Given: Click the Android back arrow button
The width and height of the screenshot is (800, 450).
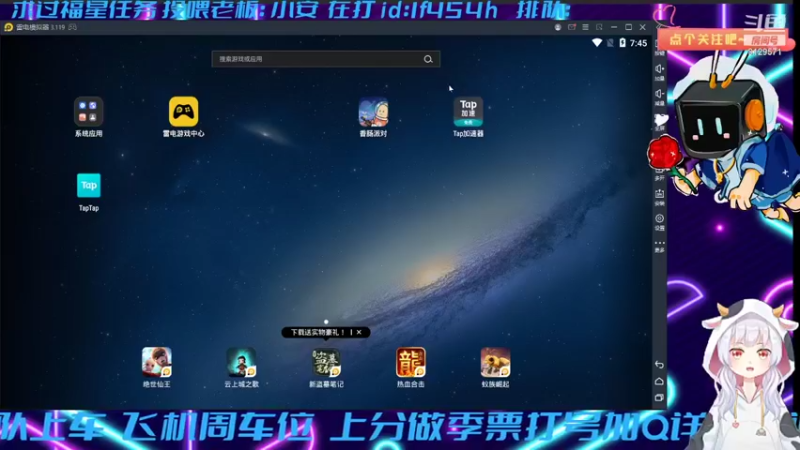Looking at the screenshot, I should pos(659,364).
